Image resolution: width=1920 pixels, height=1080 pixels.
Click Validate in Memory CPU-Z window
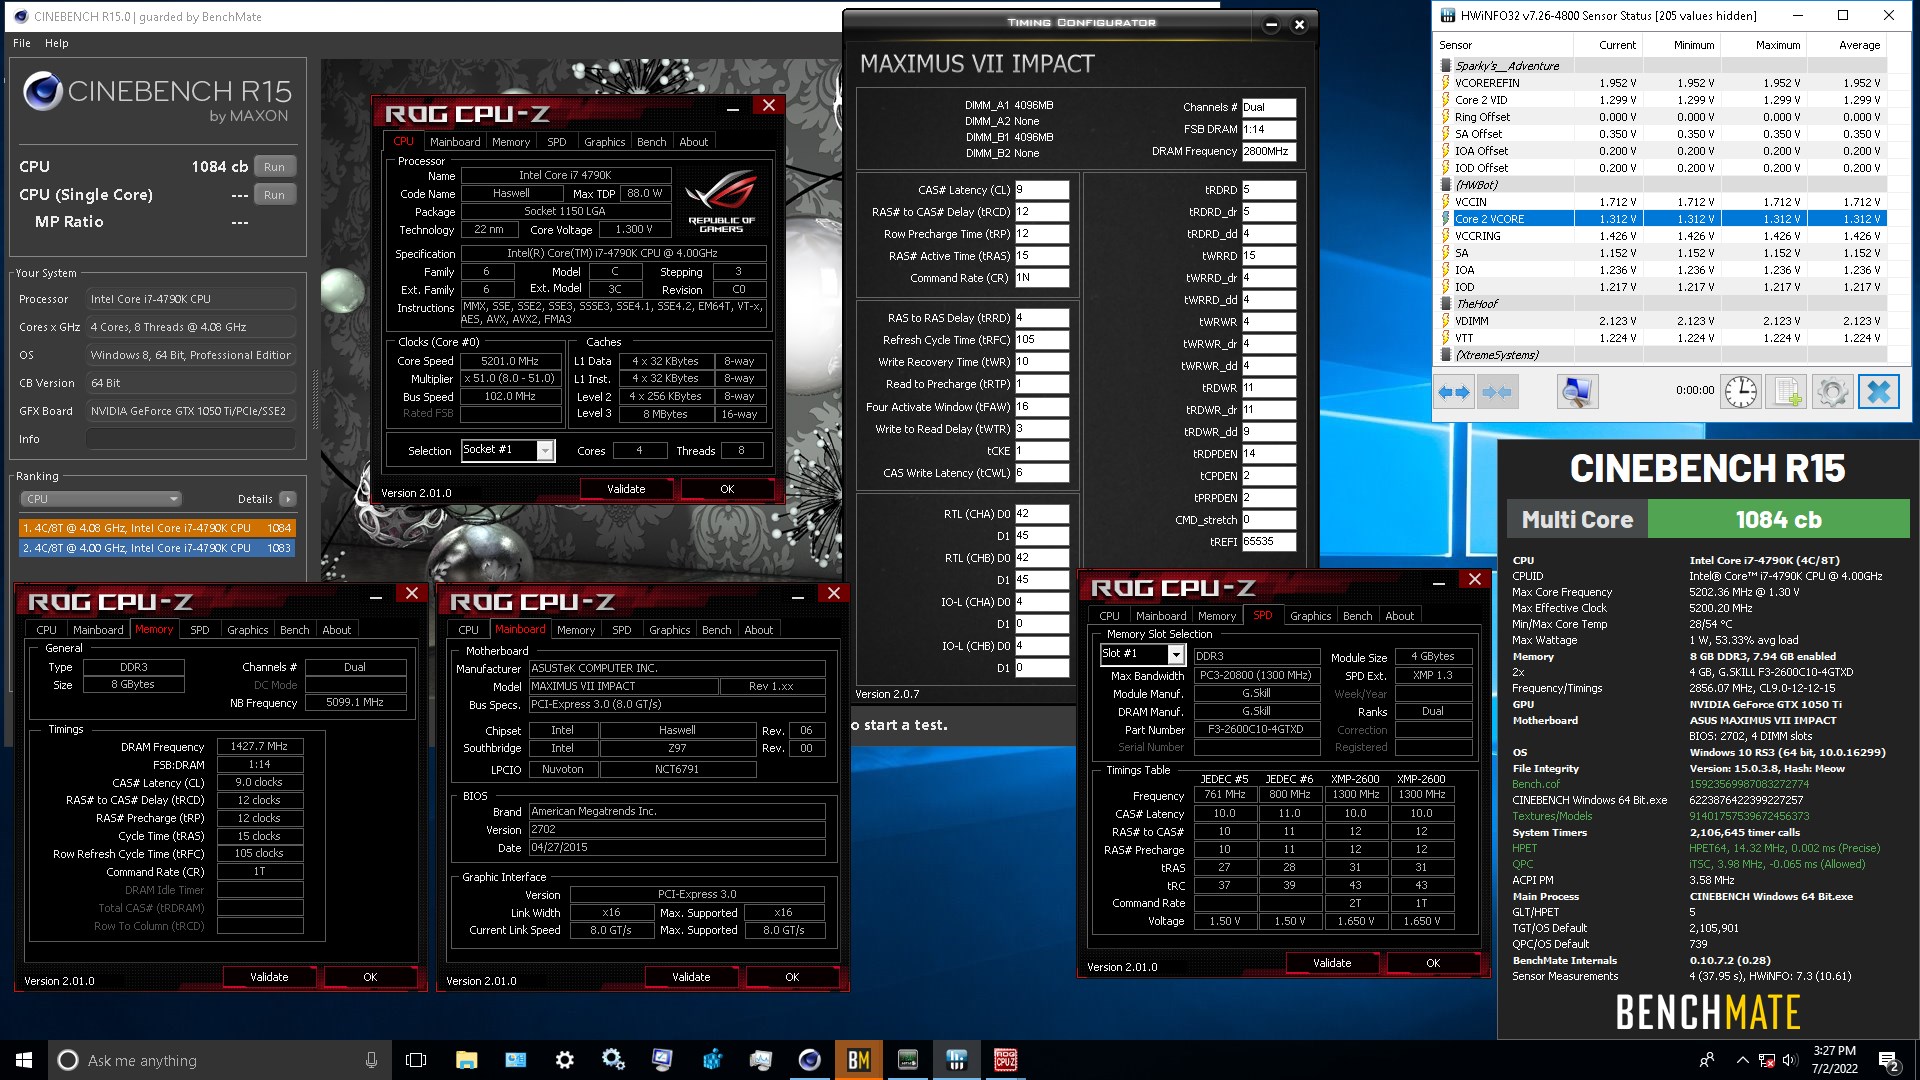269,977
